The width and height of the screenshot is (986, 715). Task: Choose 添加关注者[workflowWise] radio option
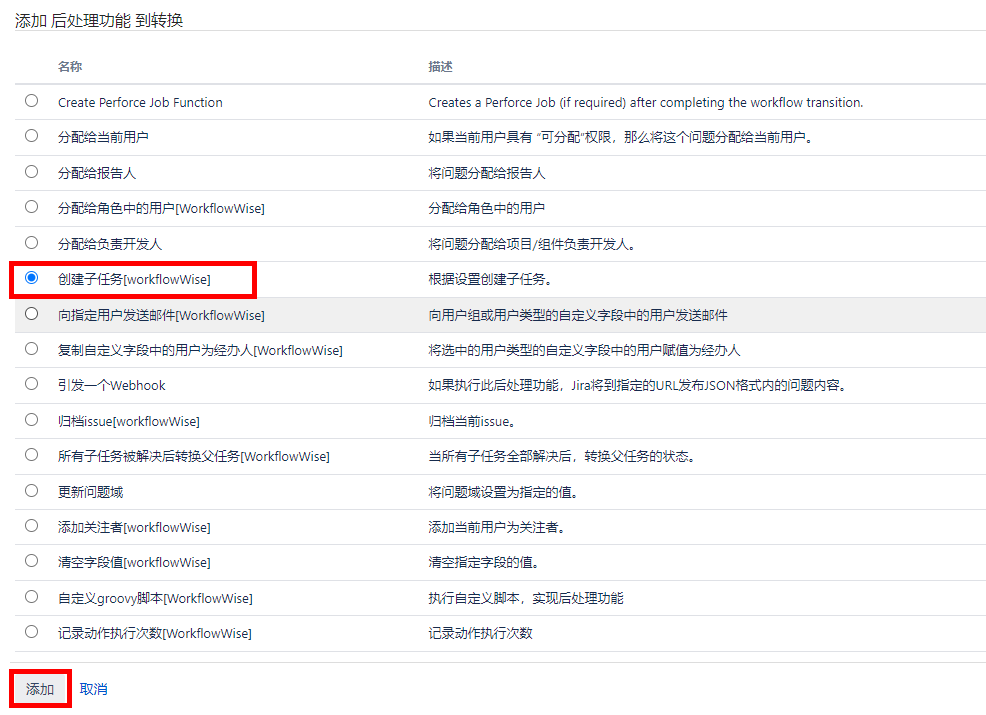pos(32,526)
